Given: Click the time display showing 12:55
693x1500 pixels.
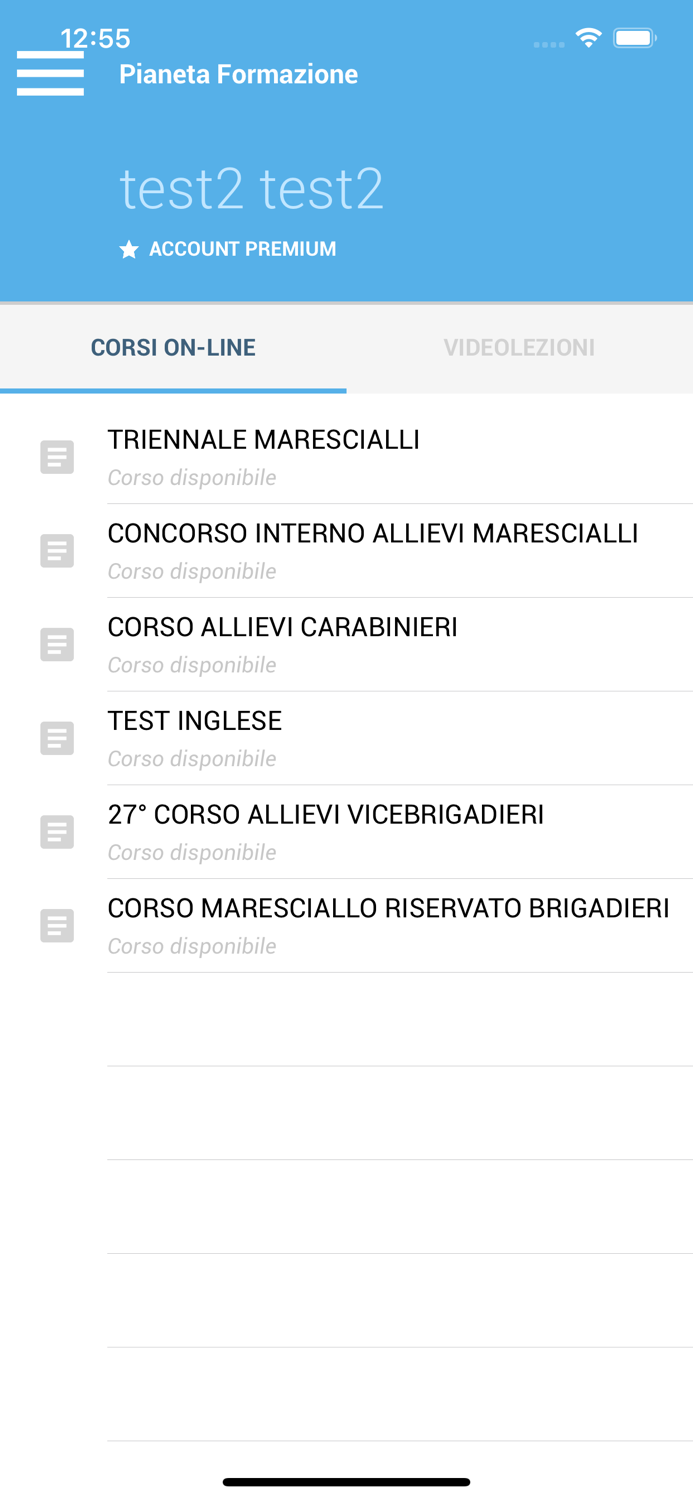Looking at the screenshot, I should tap(96, 38).
